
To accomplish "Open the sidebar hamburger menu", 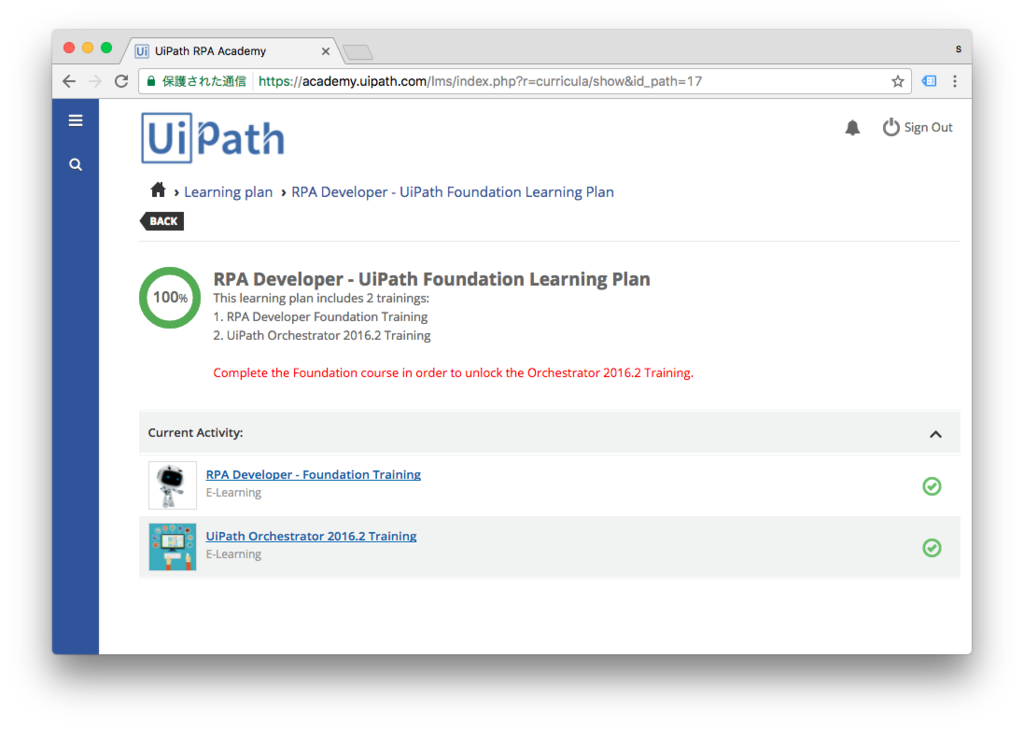I will tap(75, 120).
